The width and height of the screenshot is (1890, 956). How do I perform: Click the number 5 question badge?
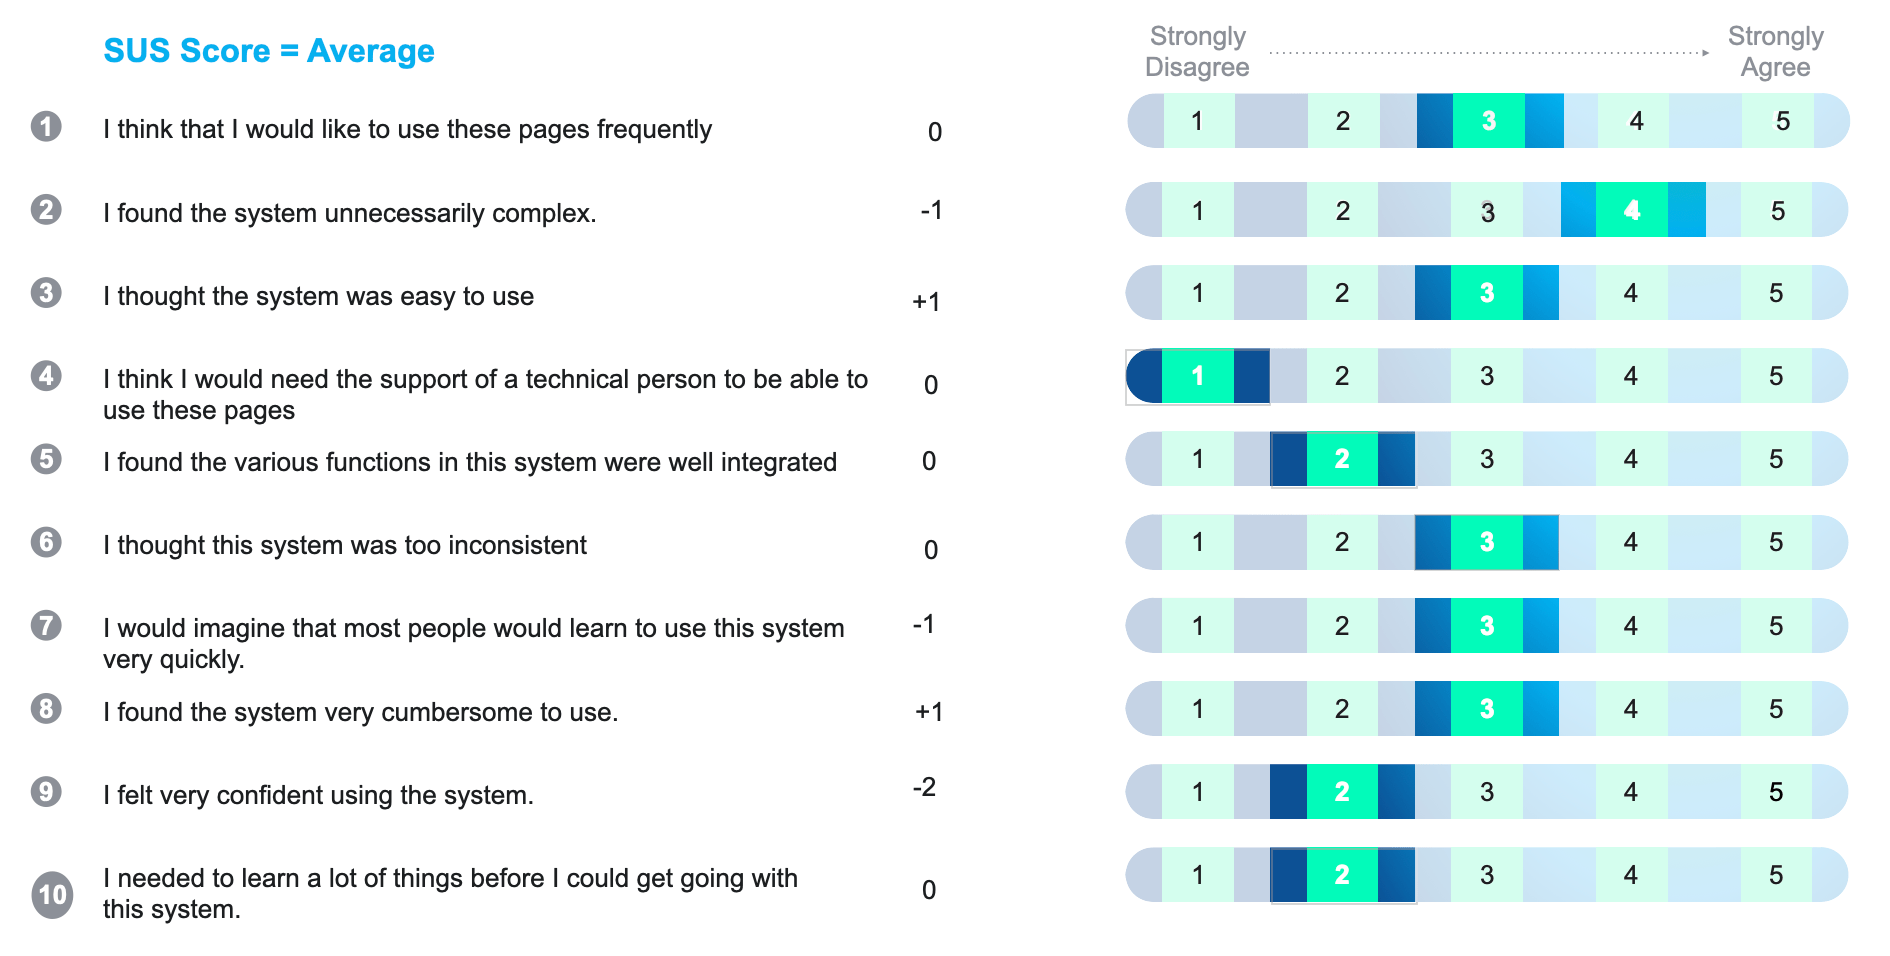coord(46,459)
